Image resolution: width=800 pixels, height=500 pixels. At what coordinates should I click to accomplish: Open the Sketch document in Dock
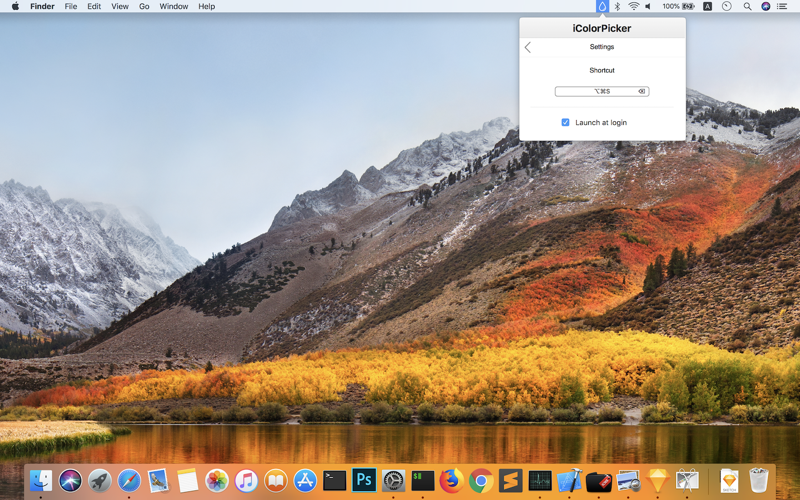pos(729,480)
